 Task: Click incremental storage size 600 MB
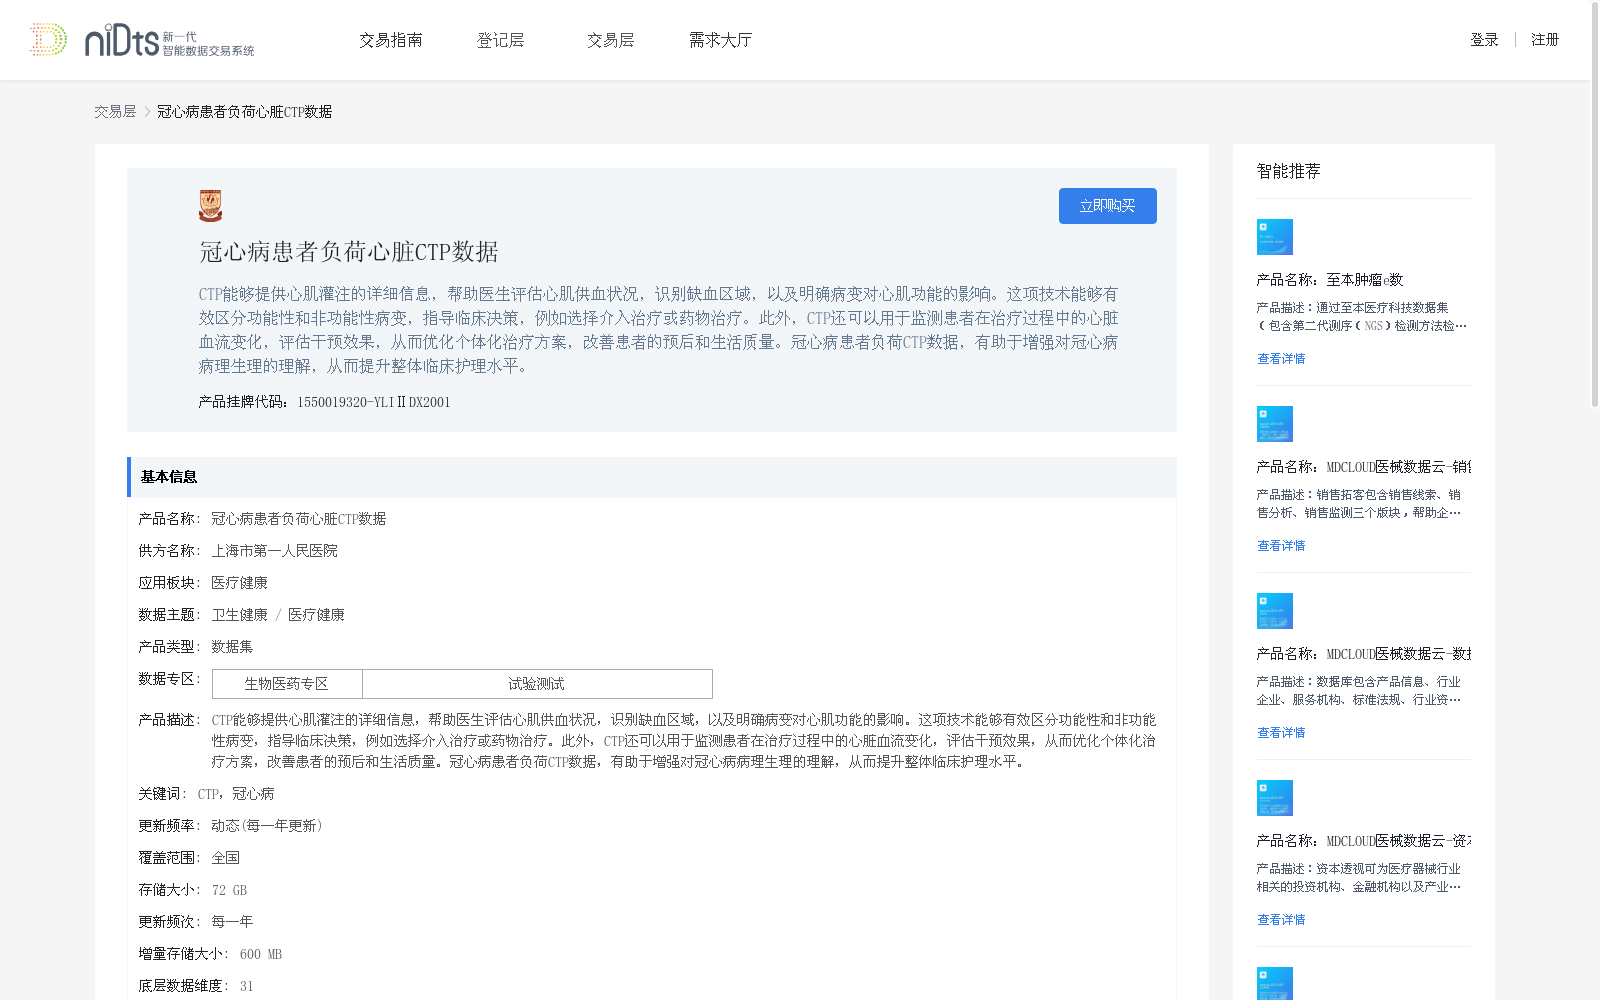tap(261, 954)
